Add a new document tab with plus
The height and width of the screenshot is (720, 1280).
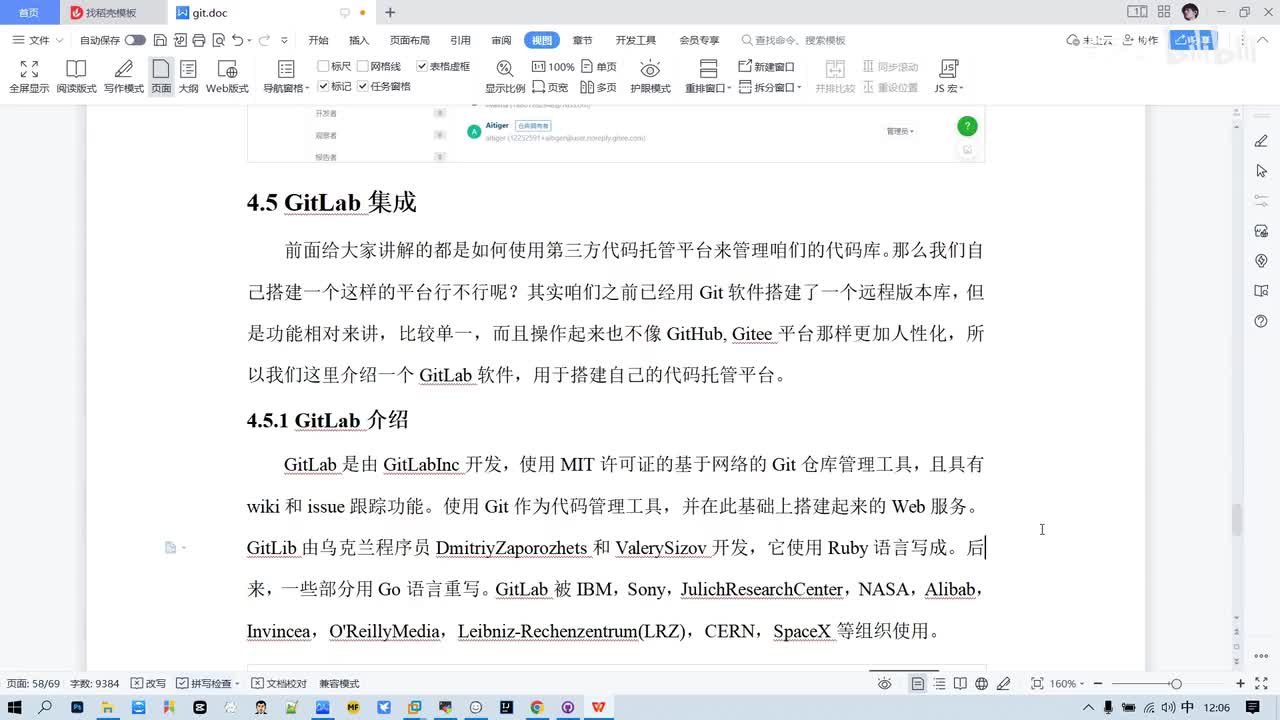tap(390, 13)
